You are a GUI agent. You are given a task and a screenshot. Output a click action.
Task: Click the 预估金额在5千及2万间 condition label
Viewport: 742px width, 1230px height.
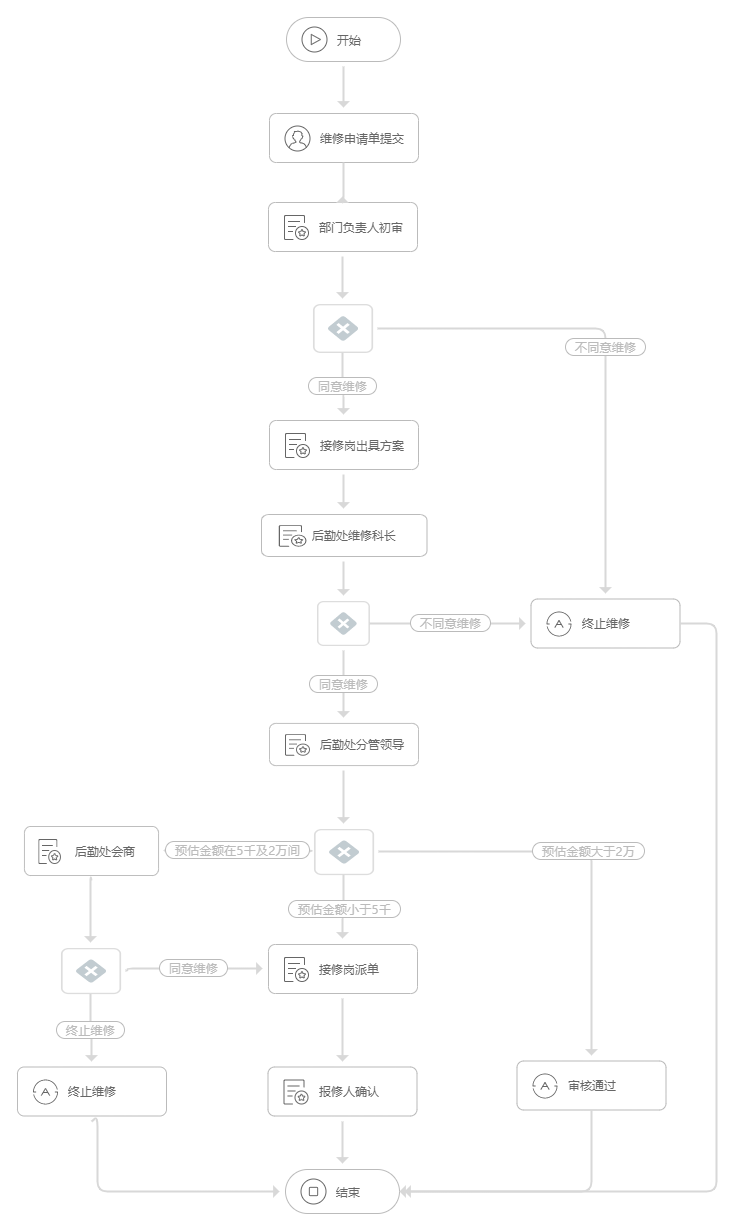tap(237, 851)
